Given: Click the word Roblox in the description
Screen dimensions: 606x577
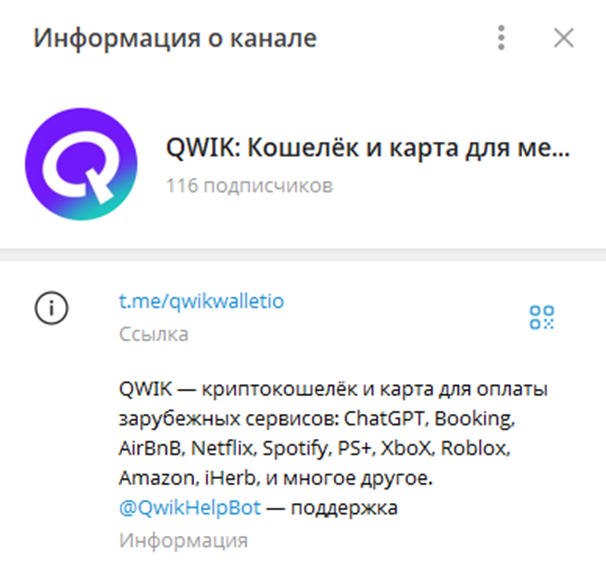Looking at the screenshot, I should [475, 448].
